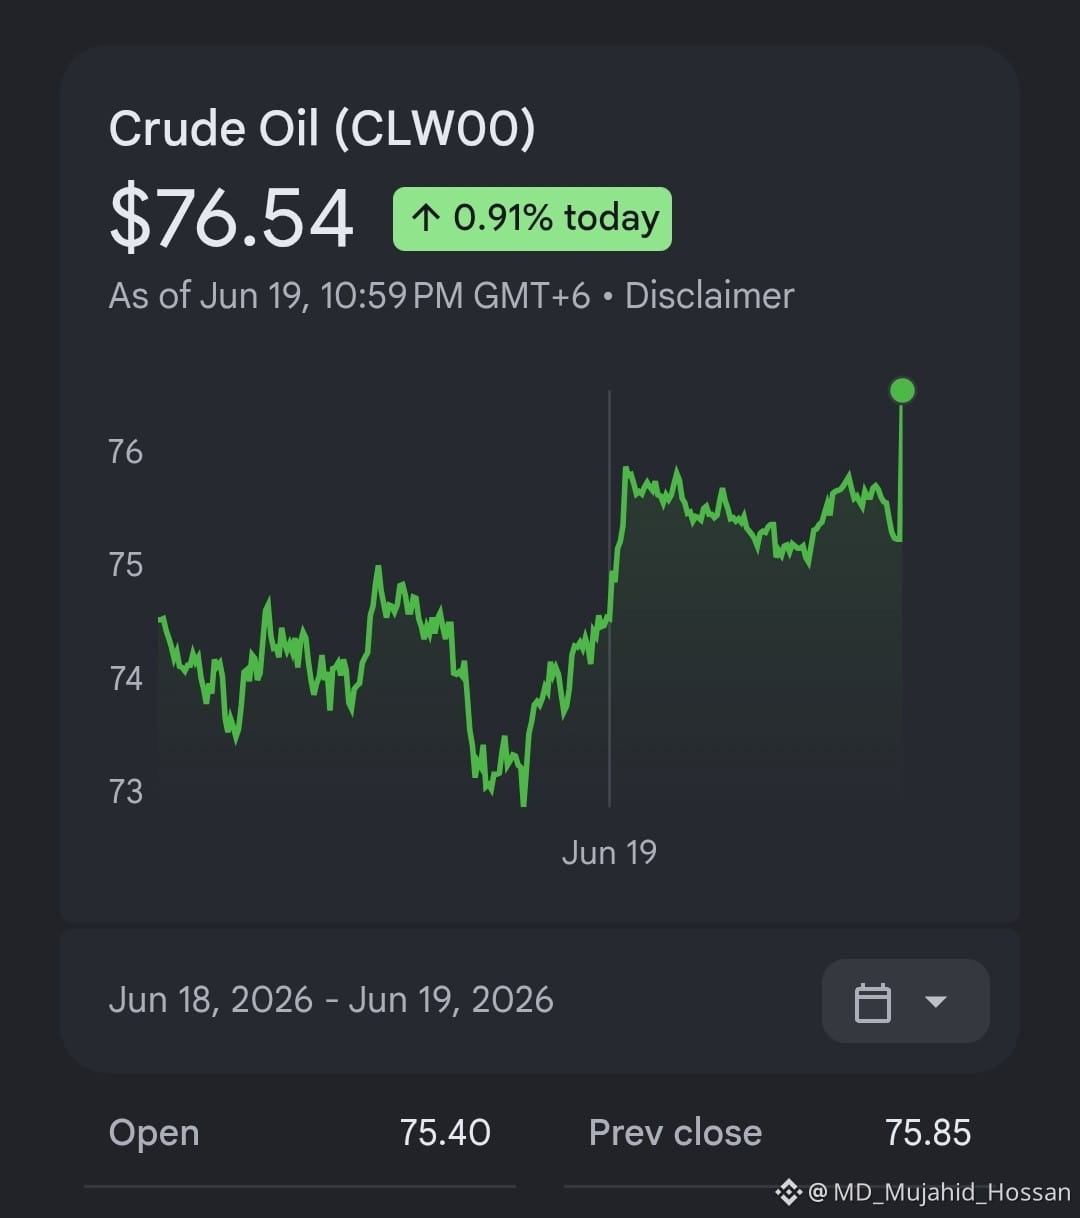Click the Binance logo icon in watermark
This screenshot has width=1080, height=1218.
tap(789, 1192)
